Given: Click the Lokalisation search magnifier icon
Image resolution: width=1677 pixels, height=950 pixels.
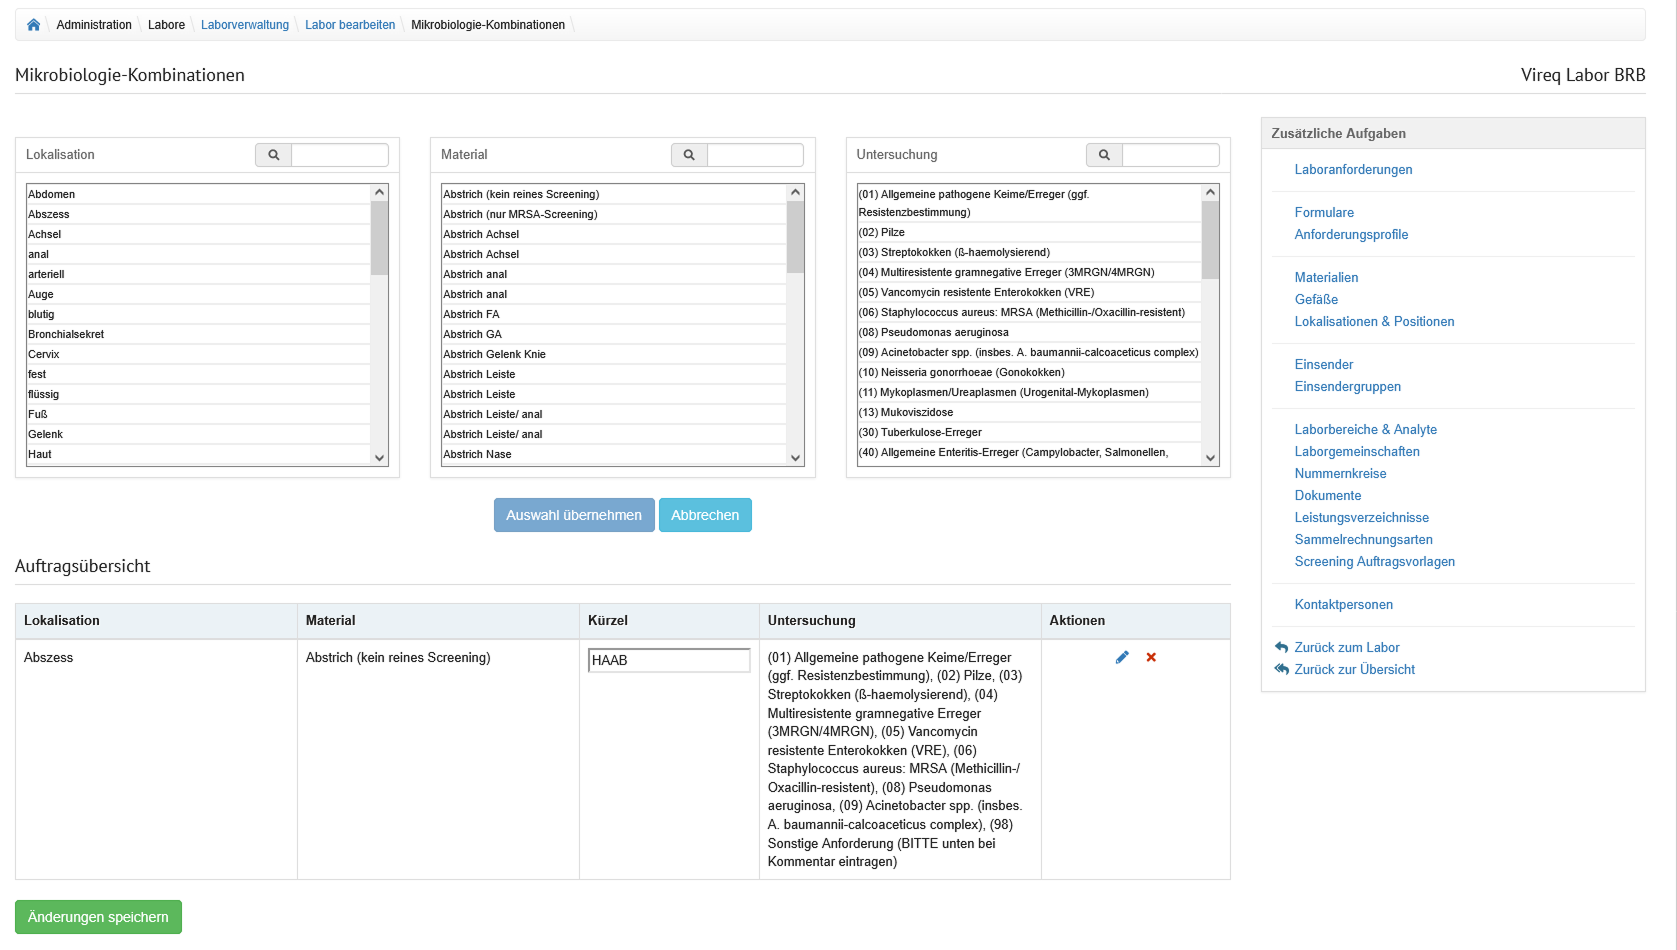Looking at the screenshot, I should [273, 155].
